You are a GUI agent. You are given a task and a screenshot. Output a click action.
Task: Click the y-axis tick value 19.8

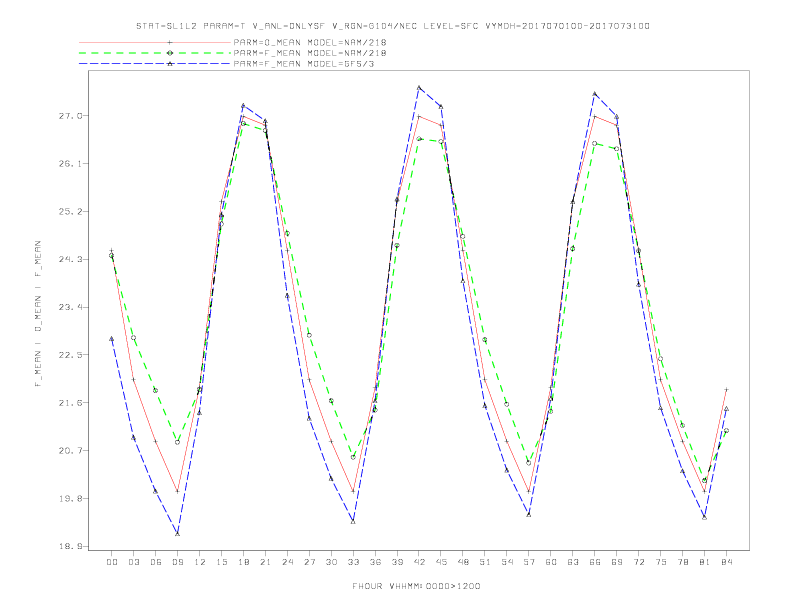tap(70, 498)
